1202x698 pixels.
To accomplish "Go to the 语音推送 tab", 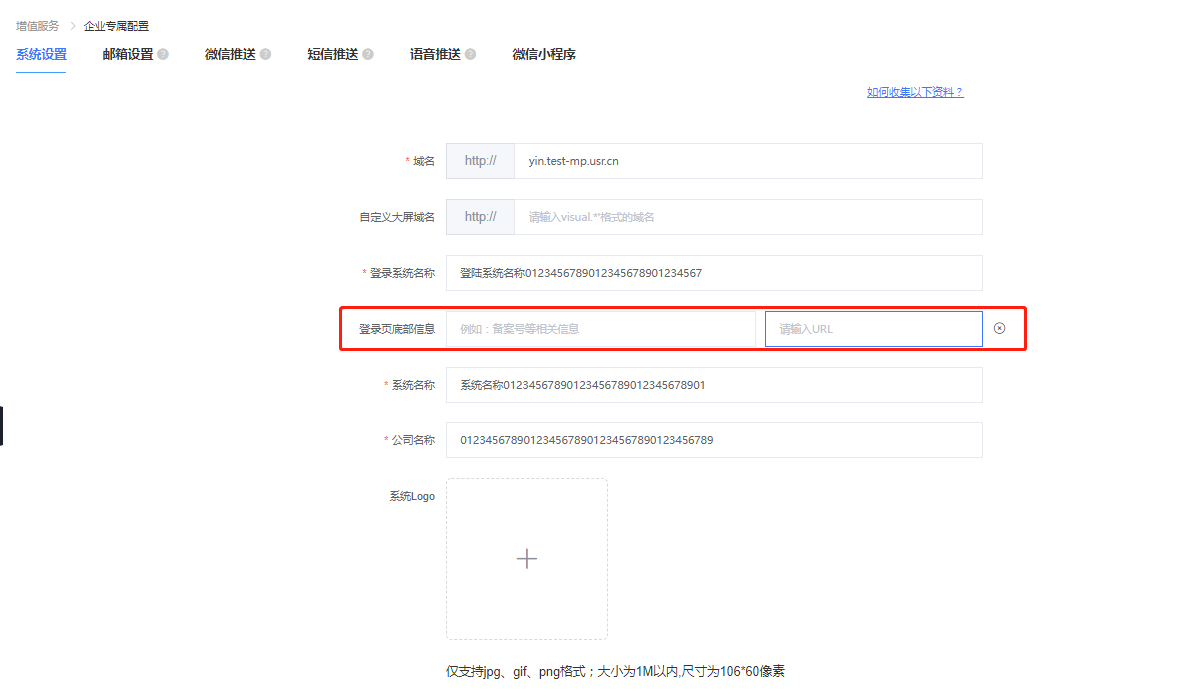I will click(435, 54).
